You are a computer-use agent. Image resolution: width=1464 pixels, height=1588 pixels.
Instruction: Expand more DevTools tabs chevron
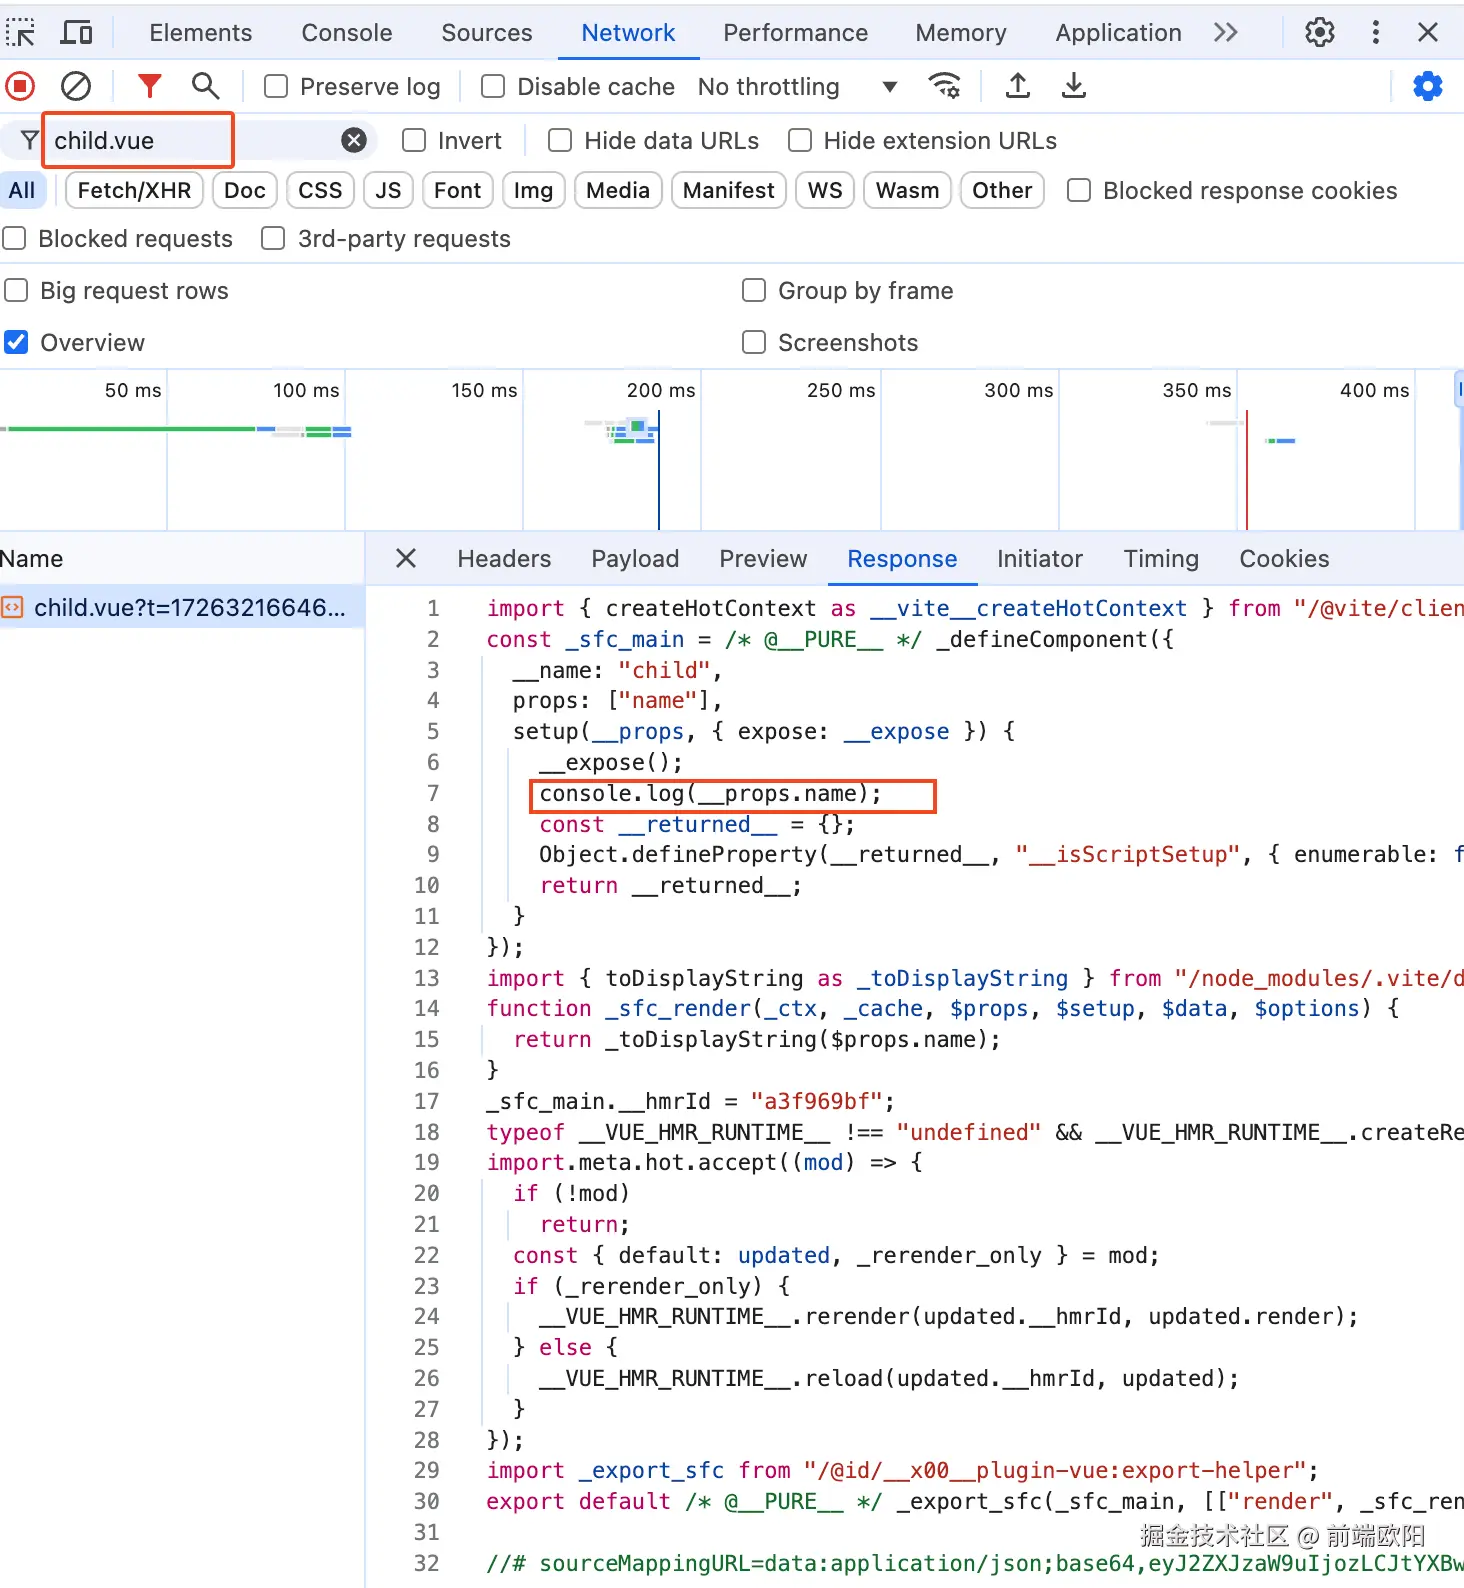1225,33
